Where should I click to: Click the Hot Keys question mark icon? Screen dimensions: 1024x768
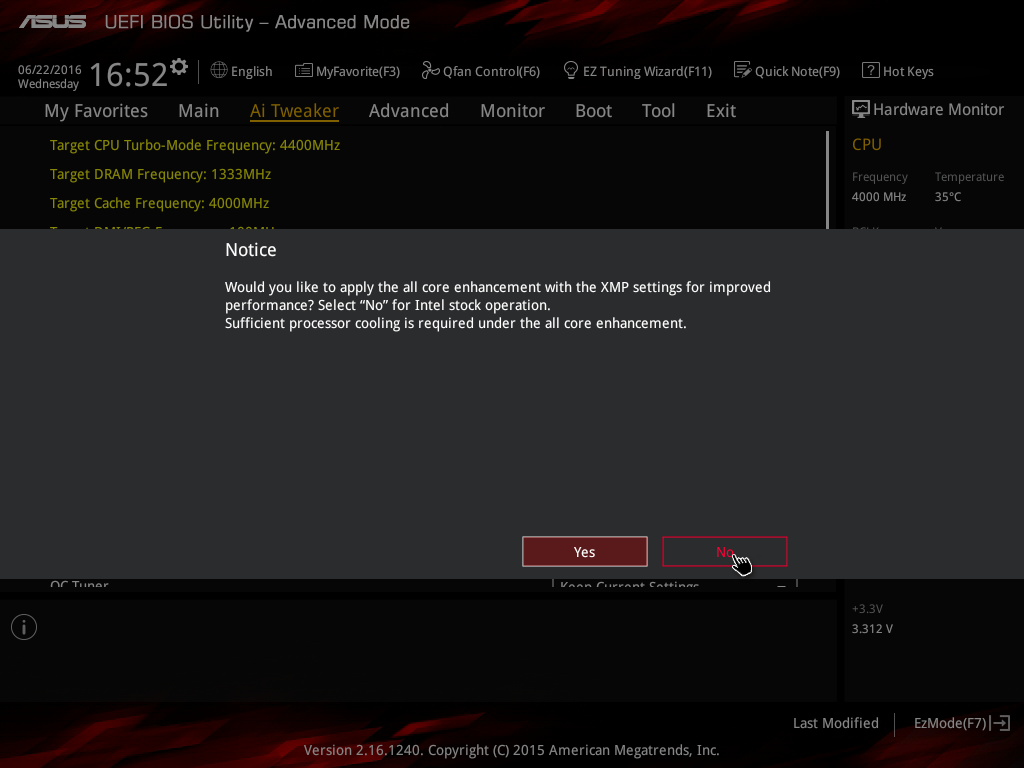click(871, 70)
